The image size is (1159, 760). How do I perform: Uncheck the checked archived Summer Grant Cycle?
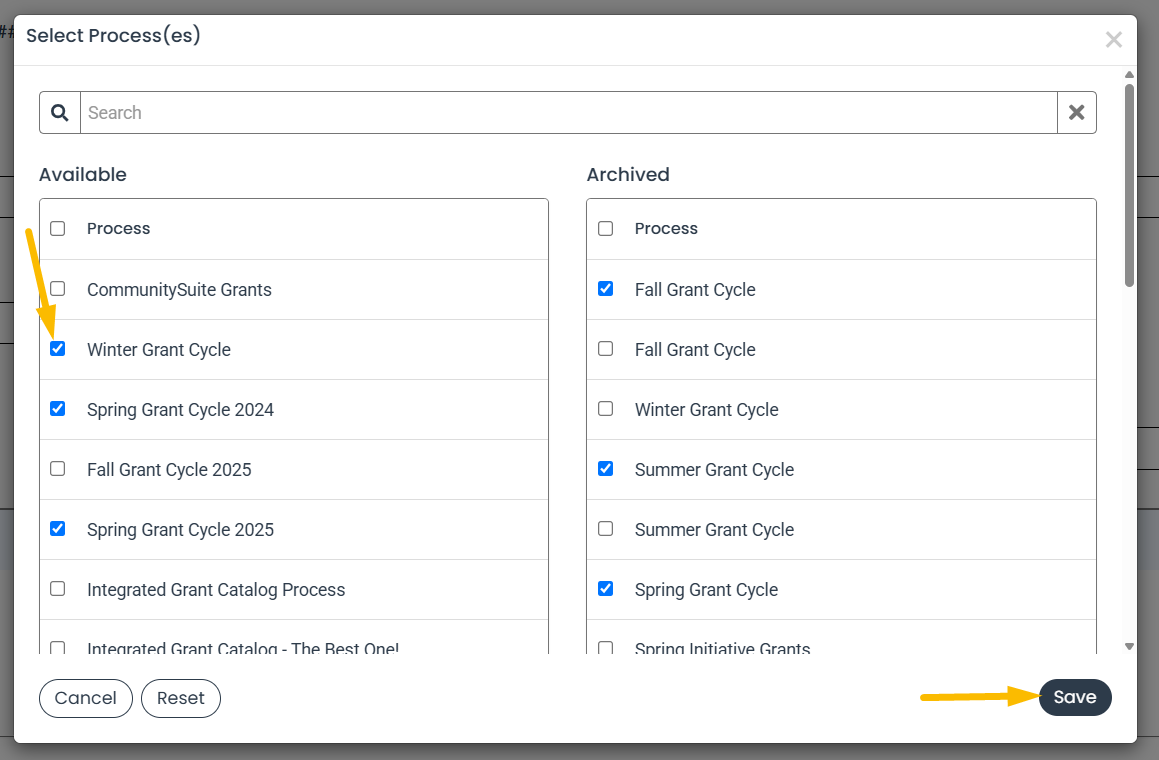coord(605,469)
